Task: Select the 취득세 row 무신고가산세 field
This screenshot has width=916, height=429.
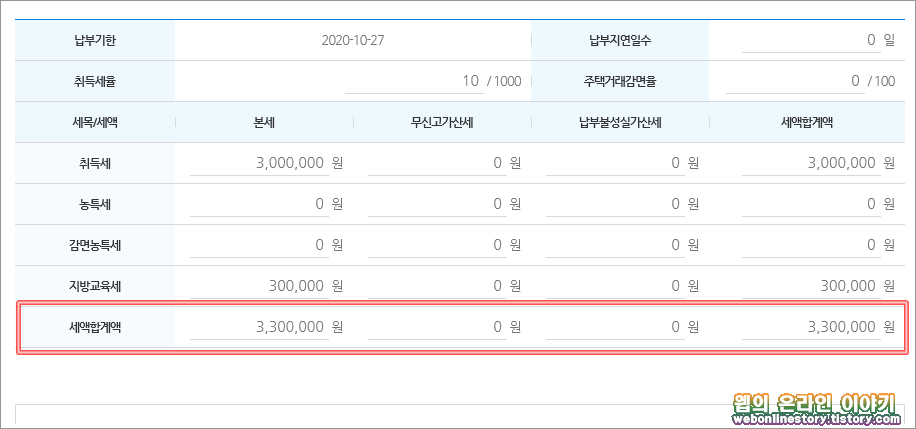Action: (x=437, y=163)
